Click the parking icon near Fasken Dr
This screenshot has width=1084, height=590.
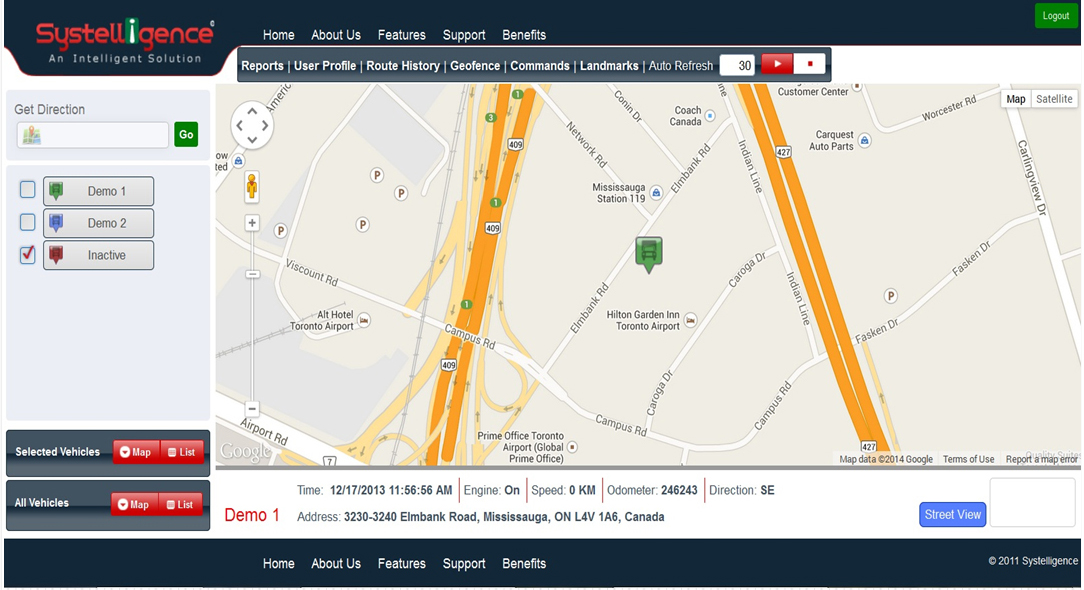click(x=890, y=296)
